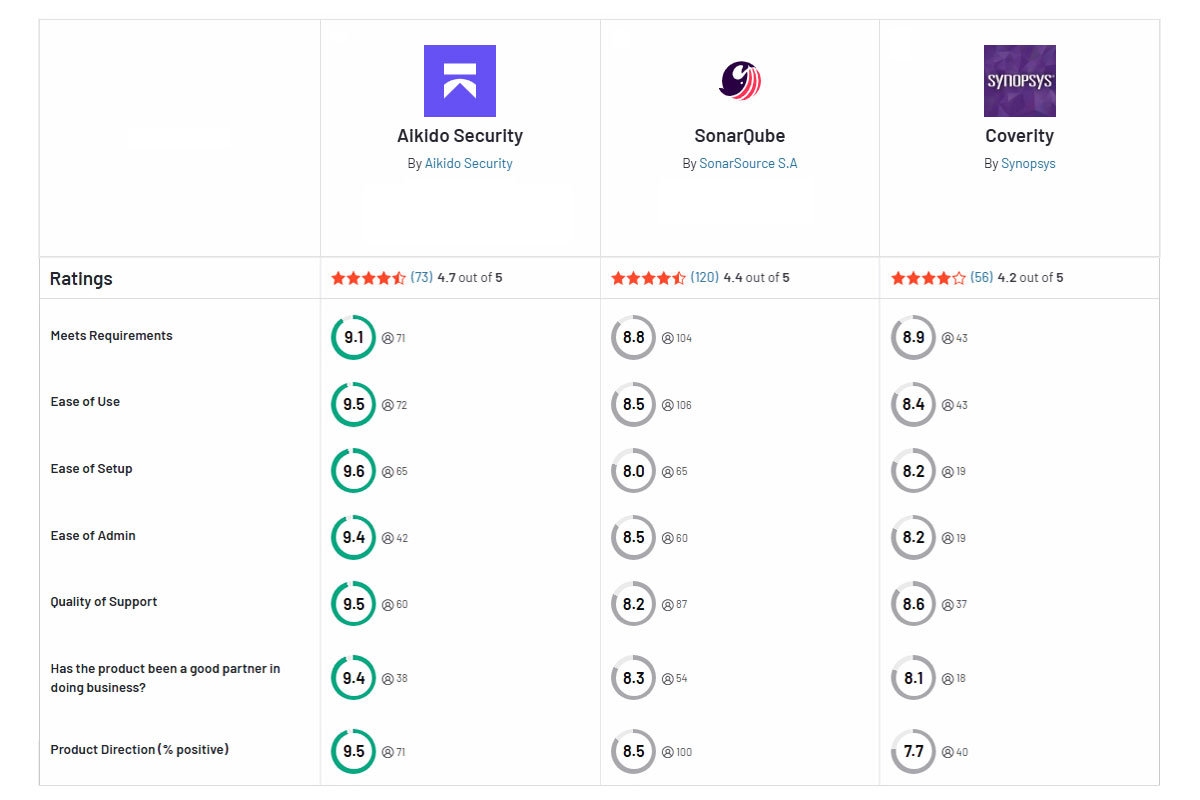Click Coverity's 4.2 out of 5 rating text

[x=1031, y=278]
